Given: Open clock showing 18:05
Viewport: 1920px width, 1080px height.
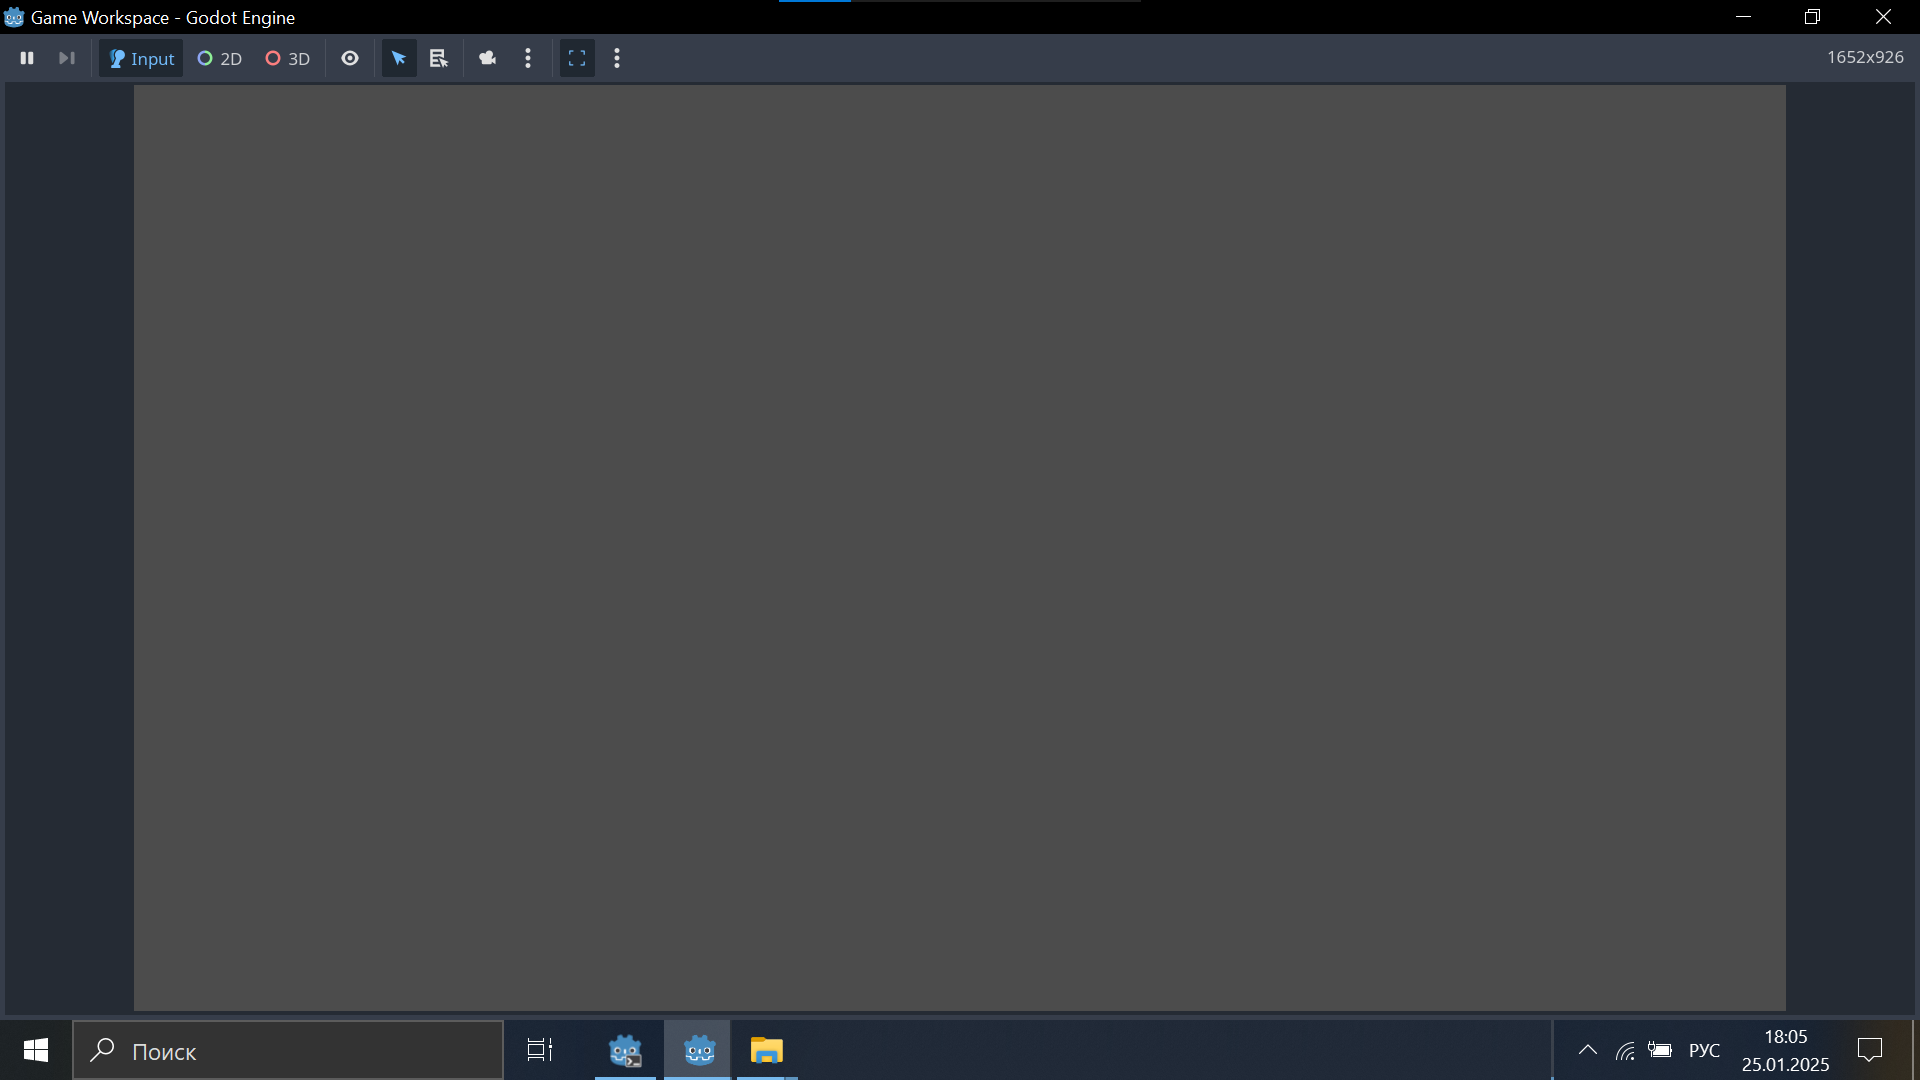Looking at the screenshot, I should coord(1785,1050).
